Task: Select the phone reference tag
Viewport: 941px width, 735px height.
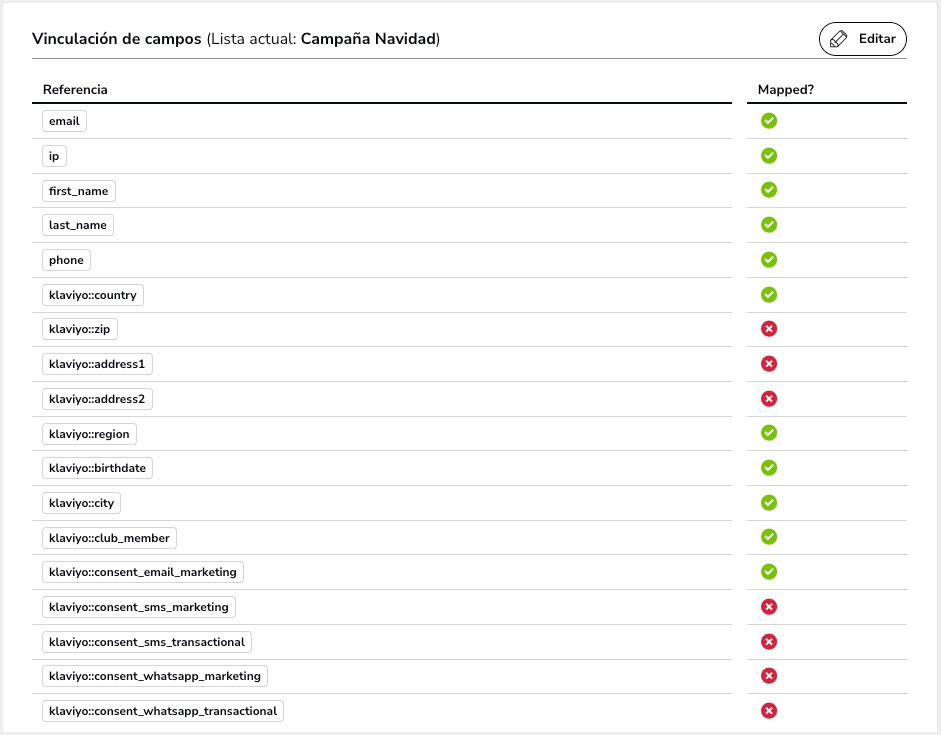Action: (66, 260)
